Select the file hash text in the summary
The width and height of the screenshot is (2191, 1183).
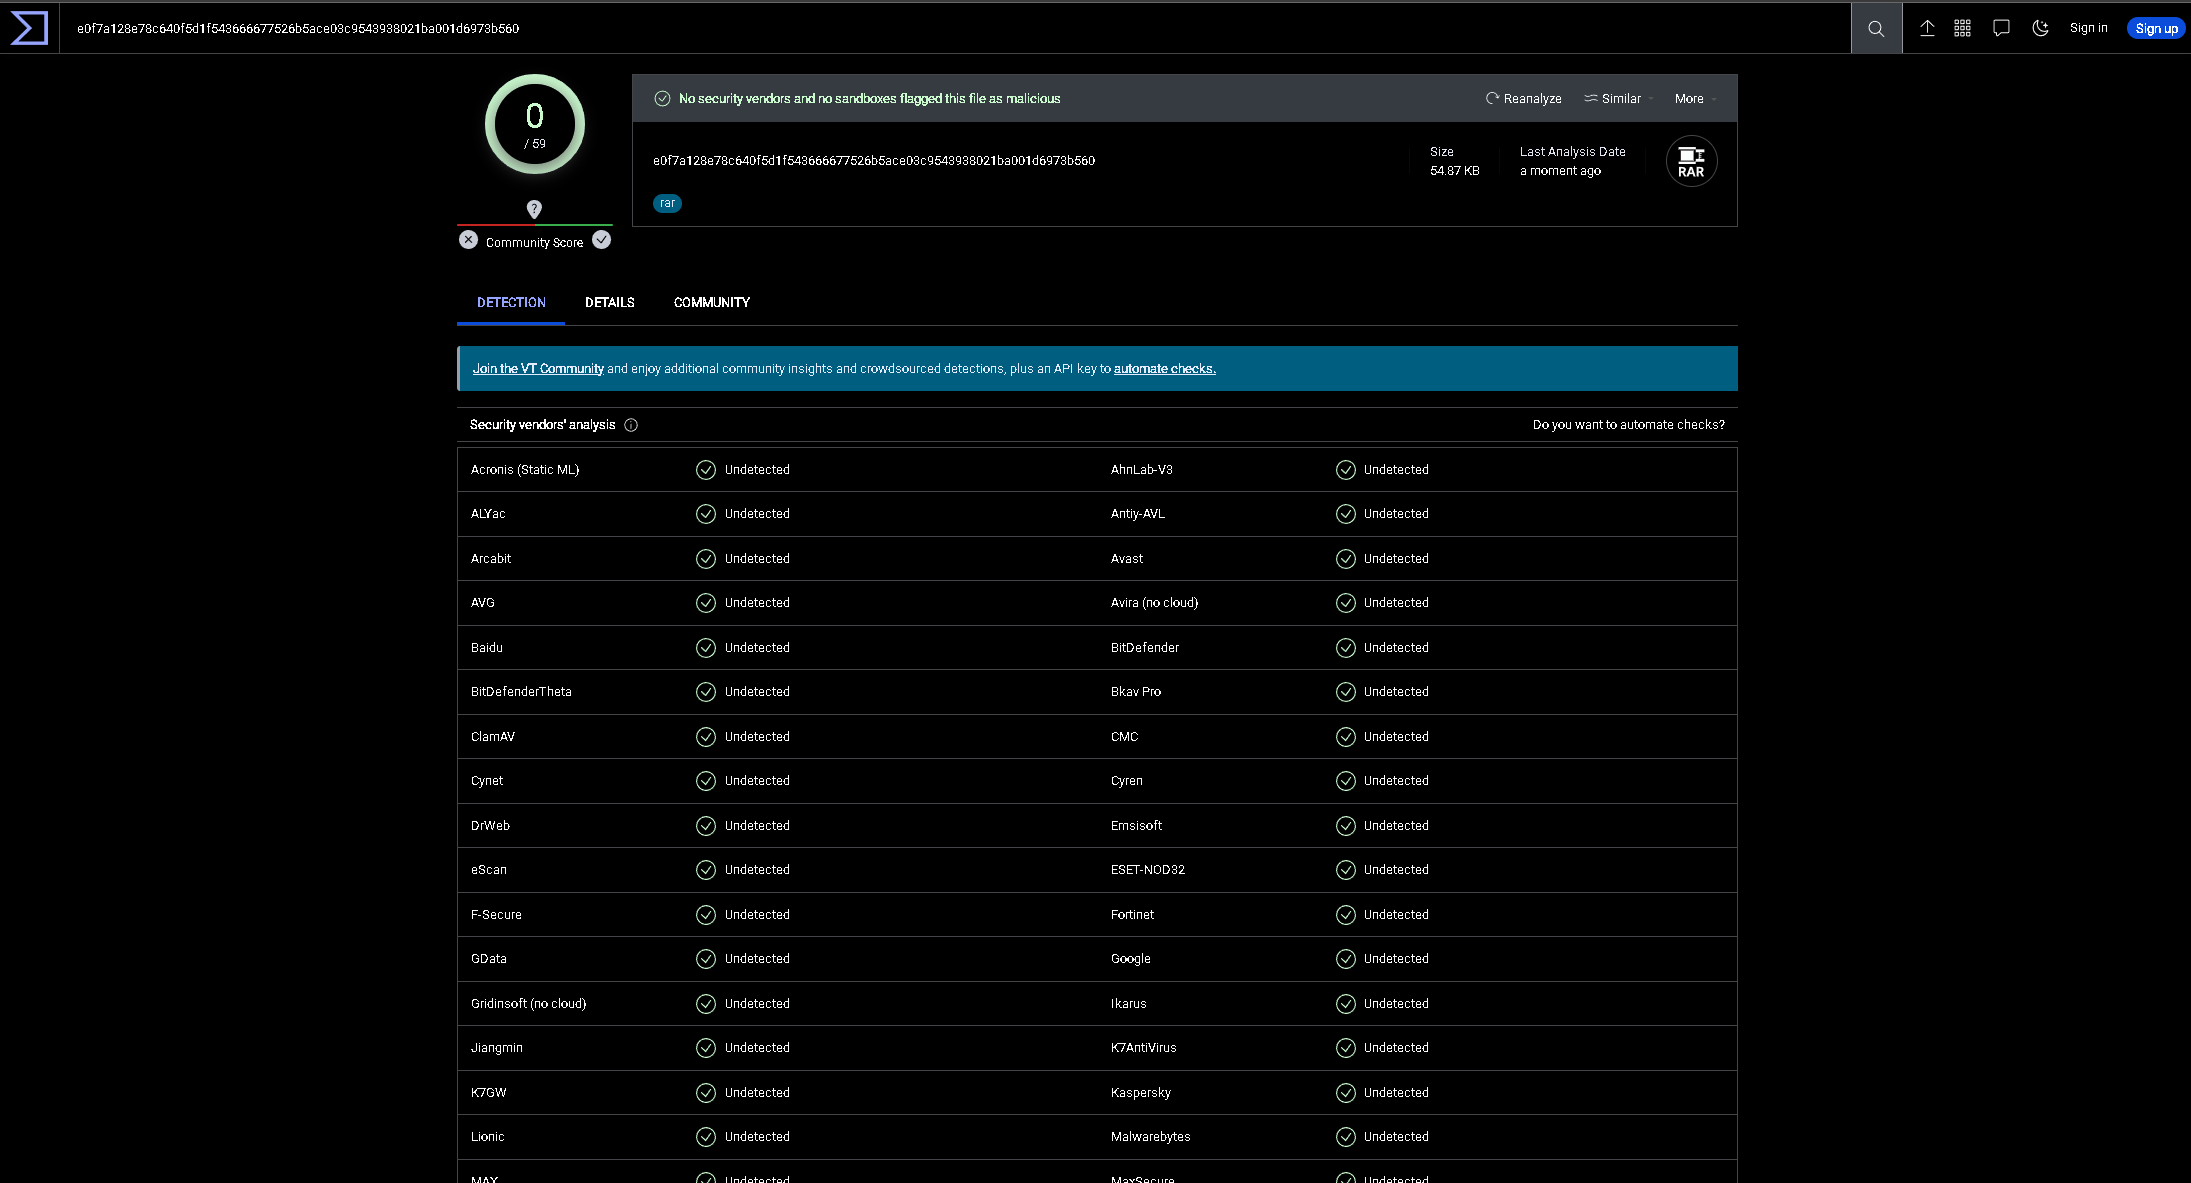(x=874, y=161)
